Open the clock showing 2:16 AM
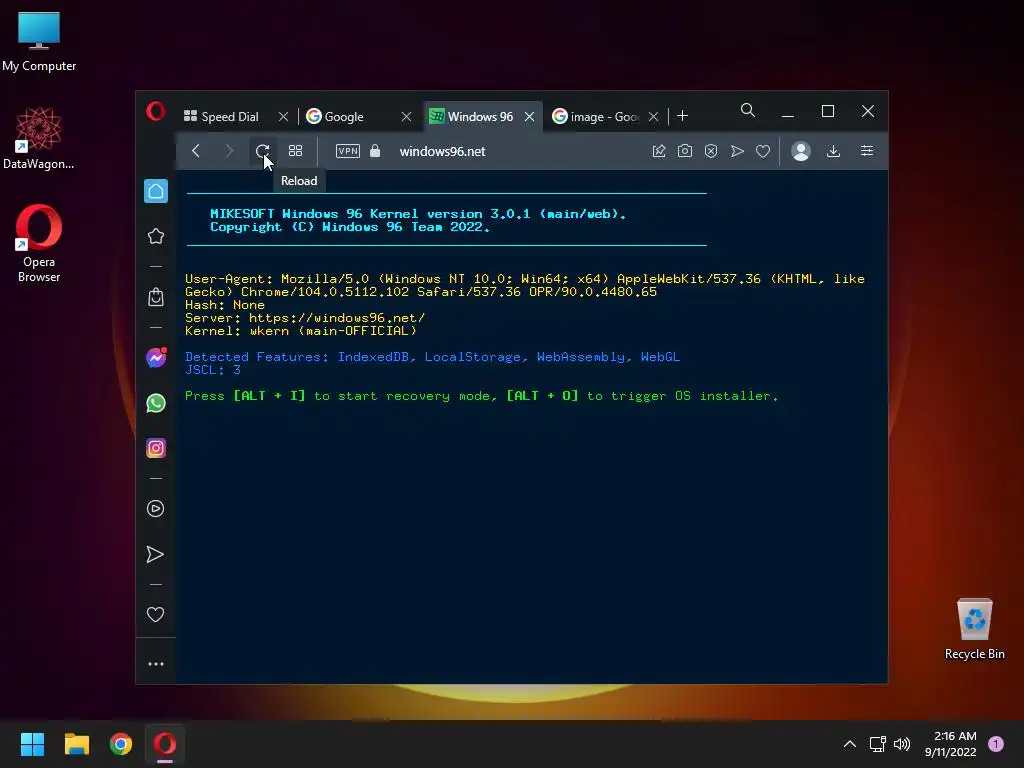The image size is (1024, 768). coord(950,744)
